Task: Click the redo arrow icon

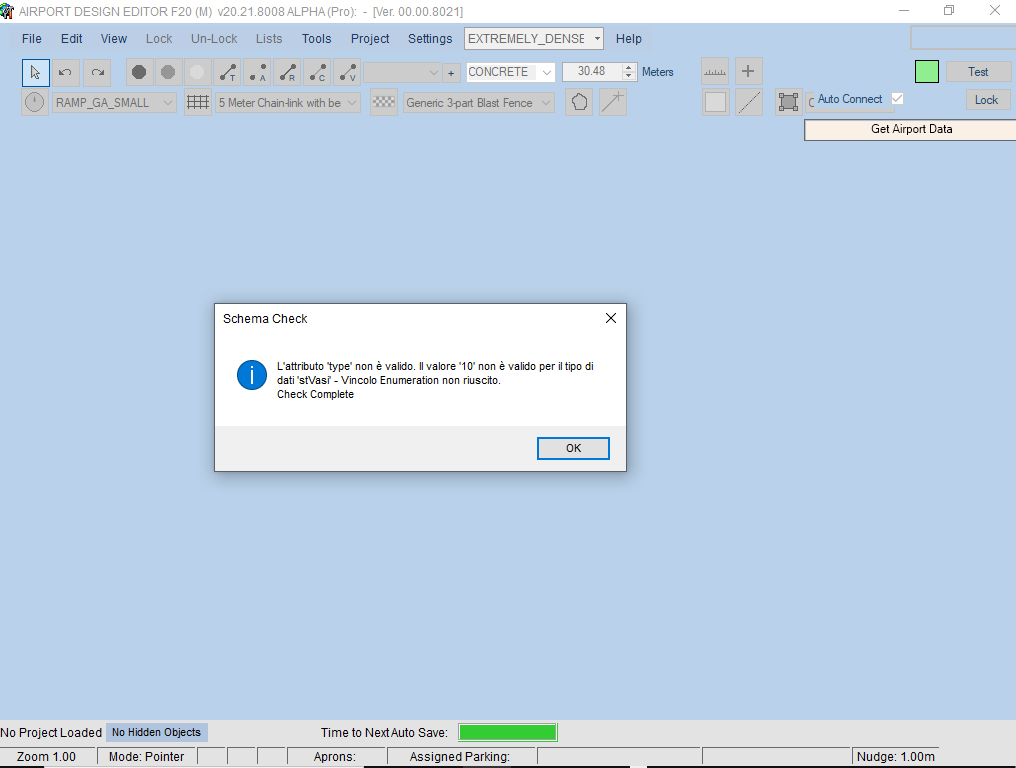Action: tap(97, 73)
